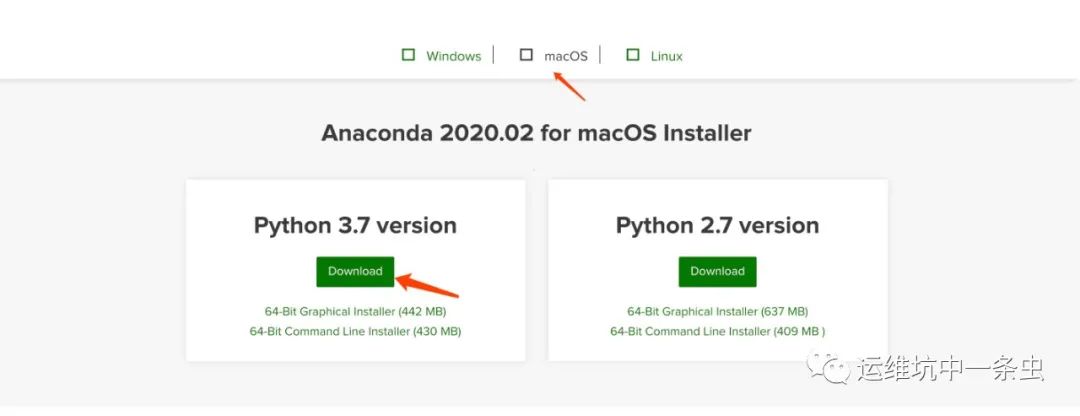
Task: Click the divider between the two Python cards
Action: tap(537, 270)
